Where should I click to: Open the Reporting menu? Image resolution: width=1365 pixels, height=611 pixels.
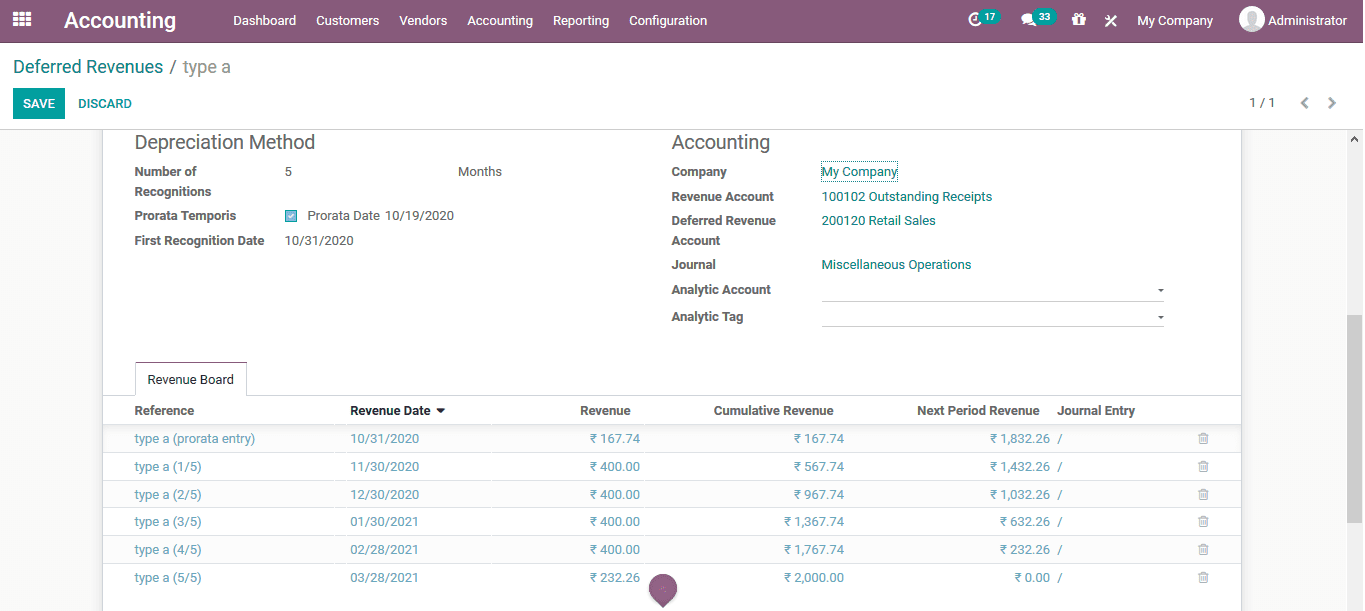tap(580, 19)
